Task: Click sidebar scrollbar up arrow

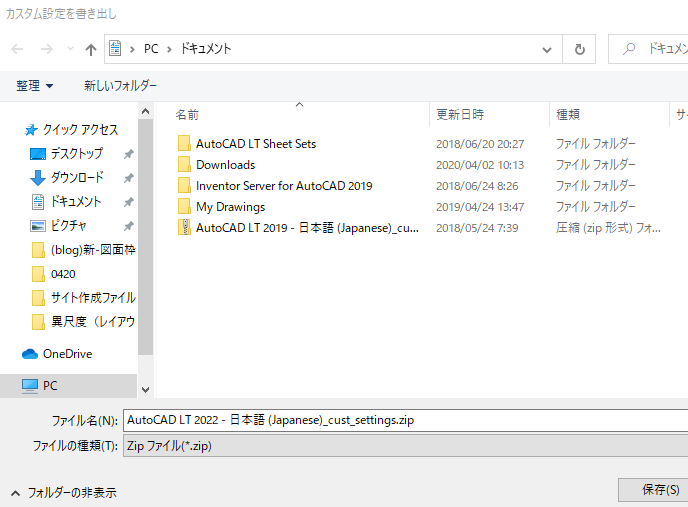Action: pos(146,111)
